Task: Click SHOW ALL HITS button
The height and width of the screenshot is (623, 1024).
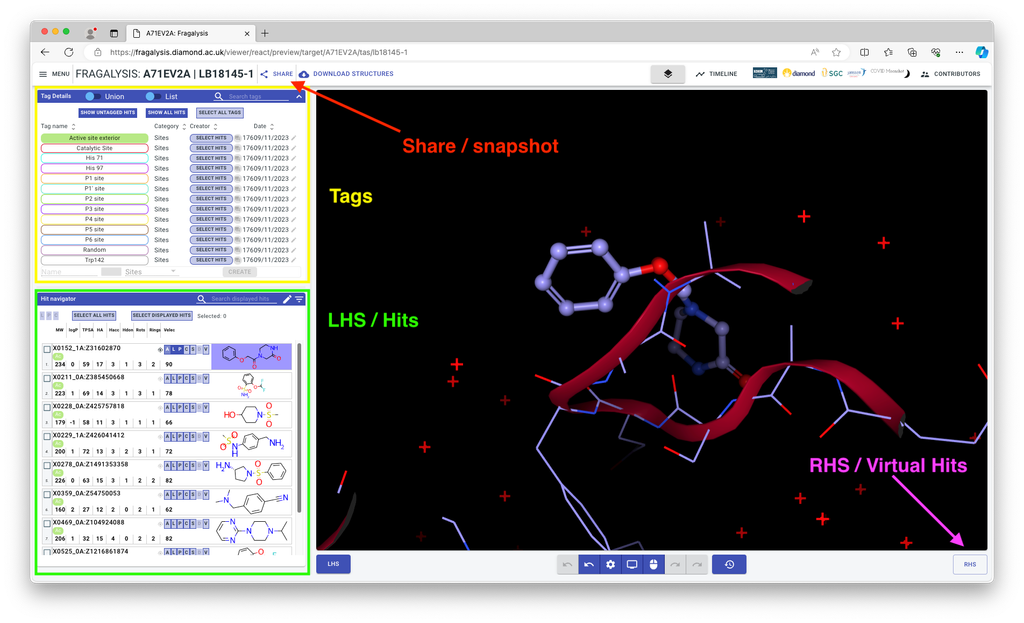Action: 167,112
